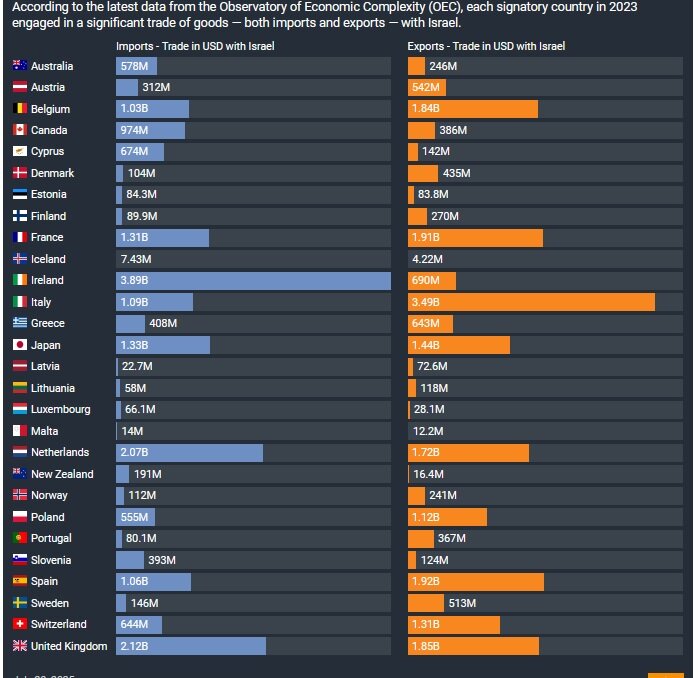Click the Luxembourg country label
This screenshot has height=678, width=698.
pos(60,409)
